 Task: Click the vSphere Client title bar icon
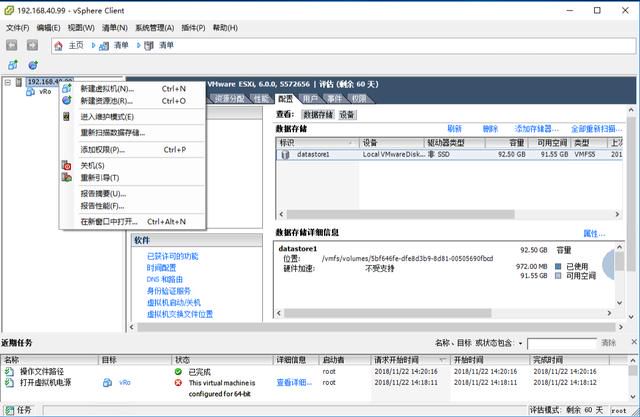[x=9, y=11]
